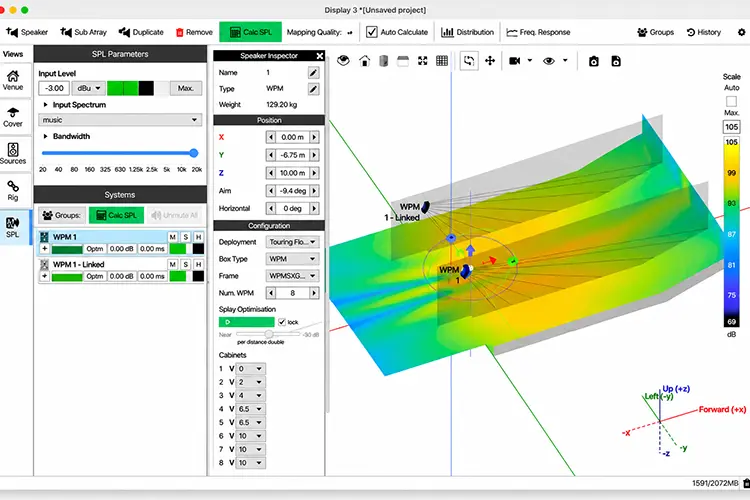Toggle the splay optimisation lock checkbox
The width and height of the screenshot is (750, 500).
(x=282, y=322)
